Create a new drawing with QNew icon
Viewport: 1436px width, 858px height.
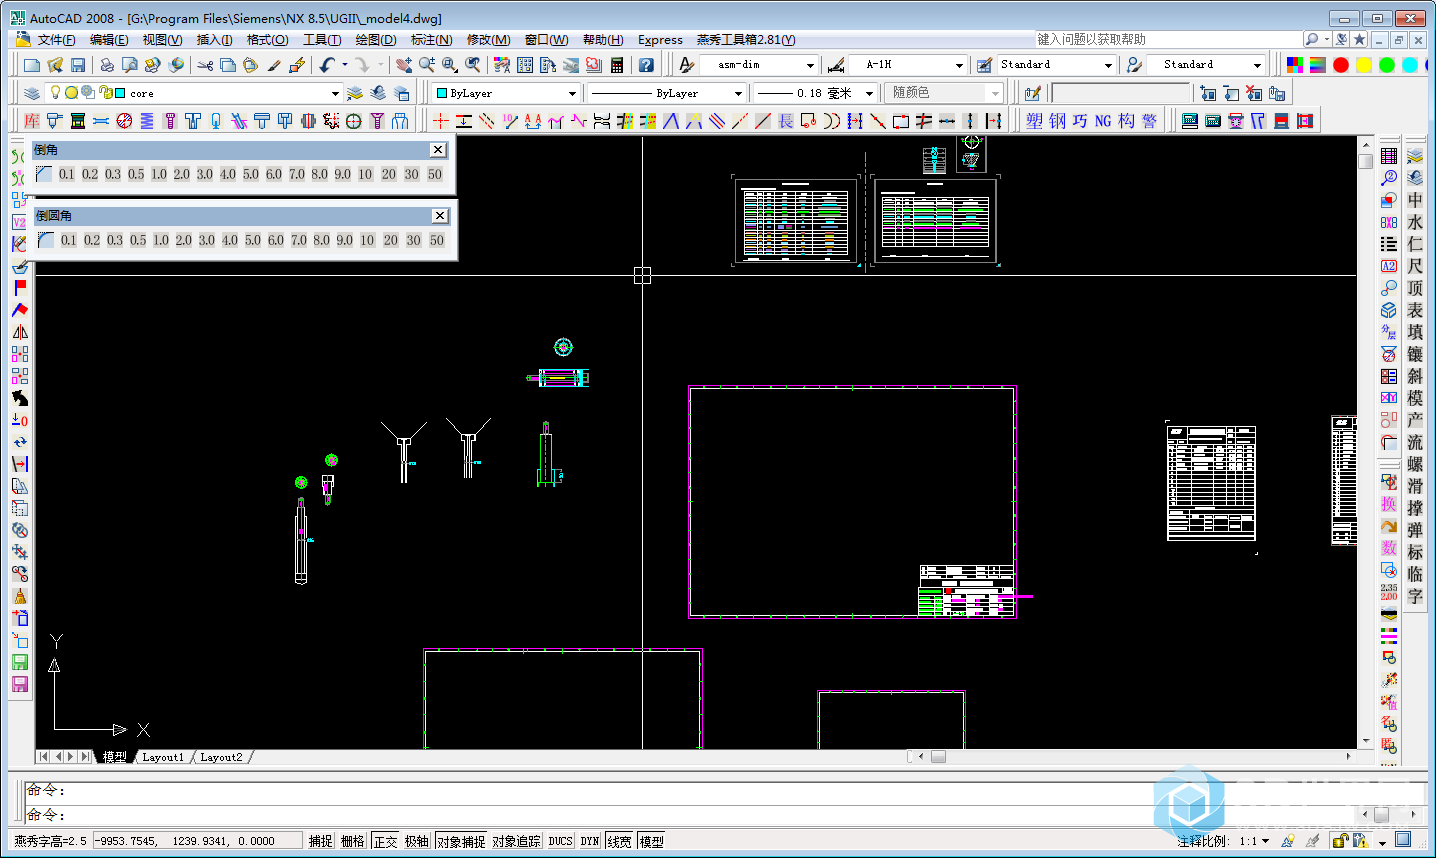click(x=32, y=65)
